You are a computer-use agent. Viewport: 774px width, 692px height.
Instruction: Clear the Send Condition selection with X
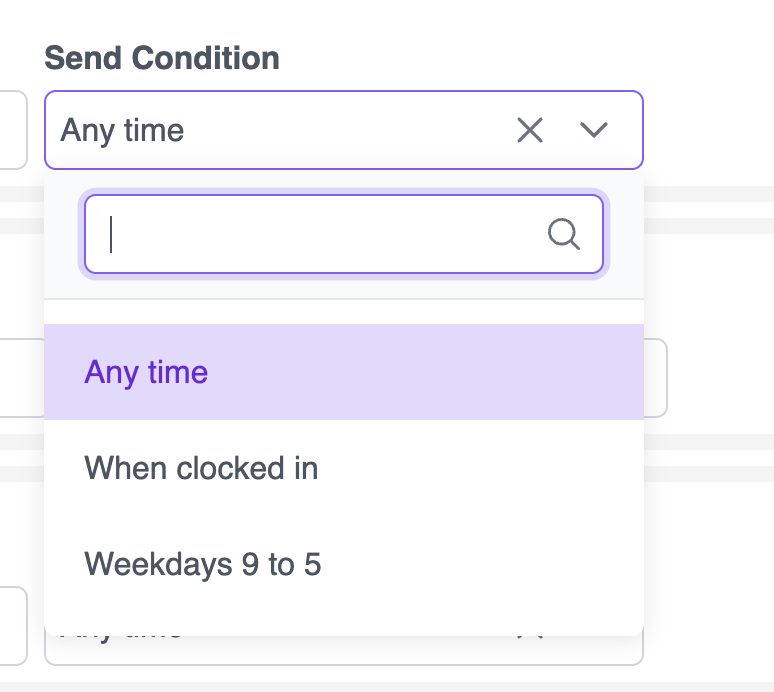pos(529,130)
